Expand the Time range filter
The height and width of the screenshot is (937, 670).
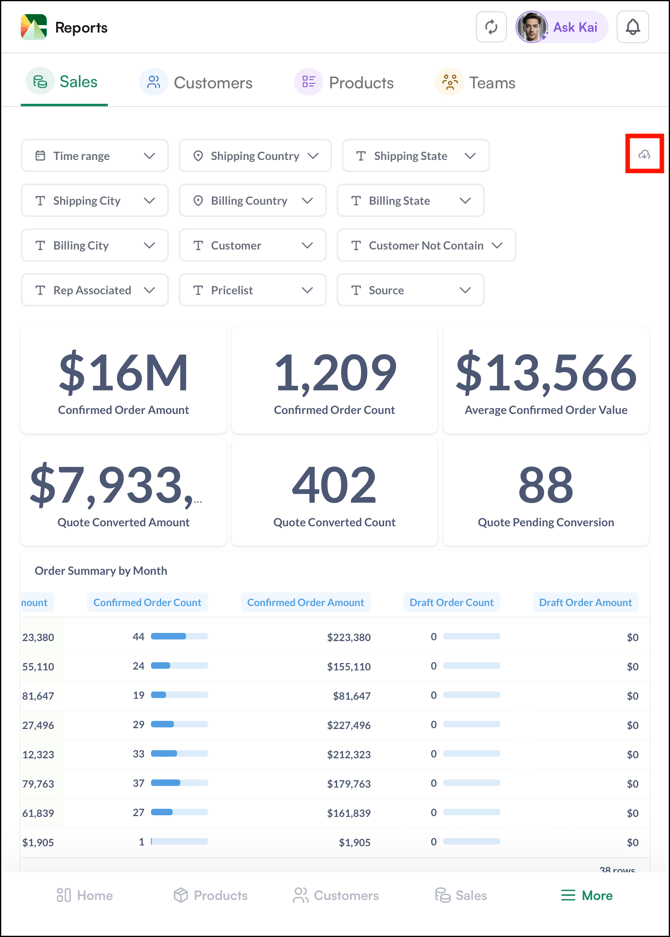click(95, 156)
